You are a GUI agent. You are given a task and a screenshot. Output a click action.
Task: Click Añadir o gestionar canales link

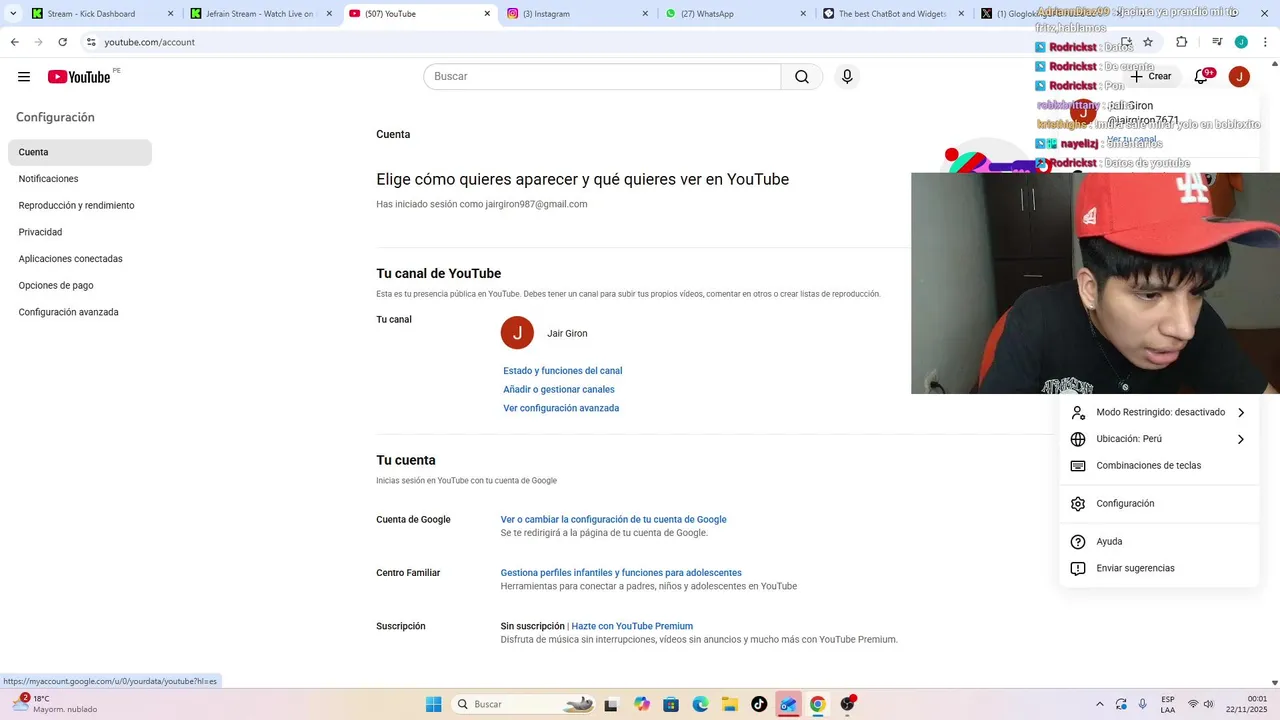559,390
